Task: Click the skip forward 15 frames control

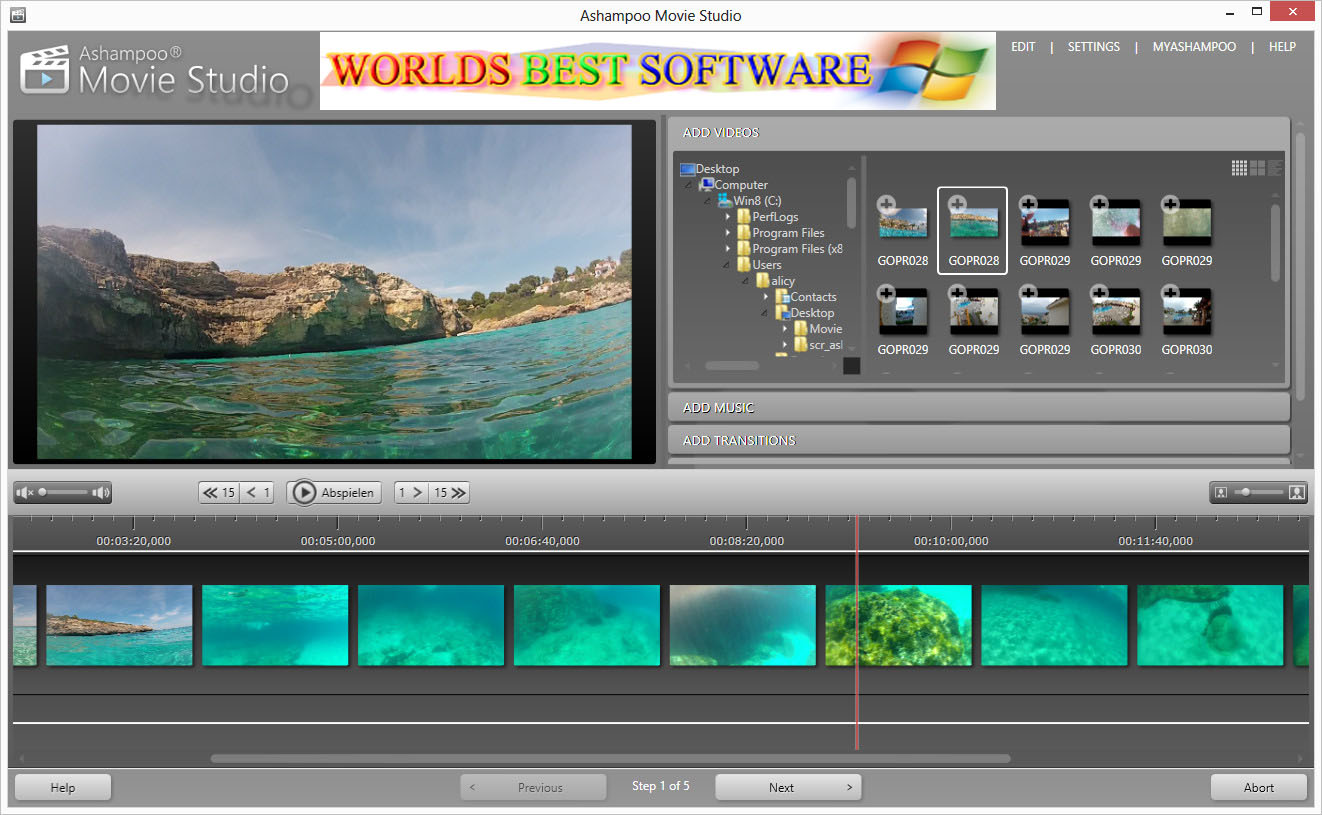Action: (447, 492)
